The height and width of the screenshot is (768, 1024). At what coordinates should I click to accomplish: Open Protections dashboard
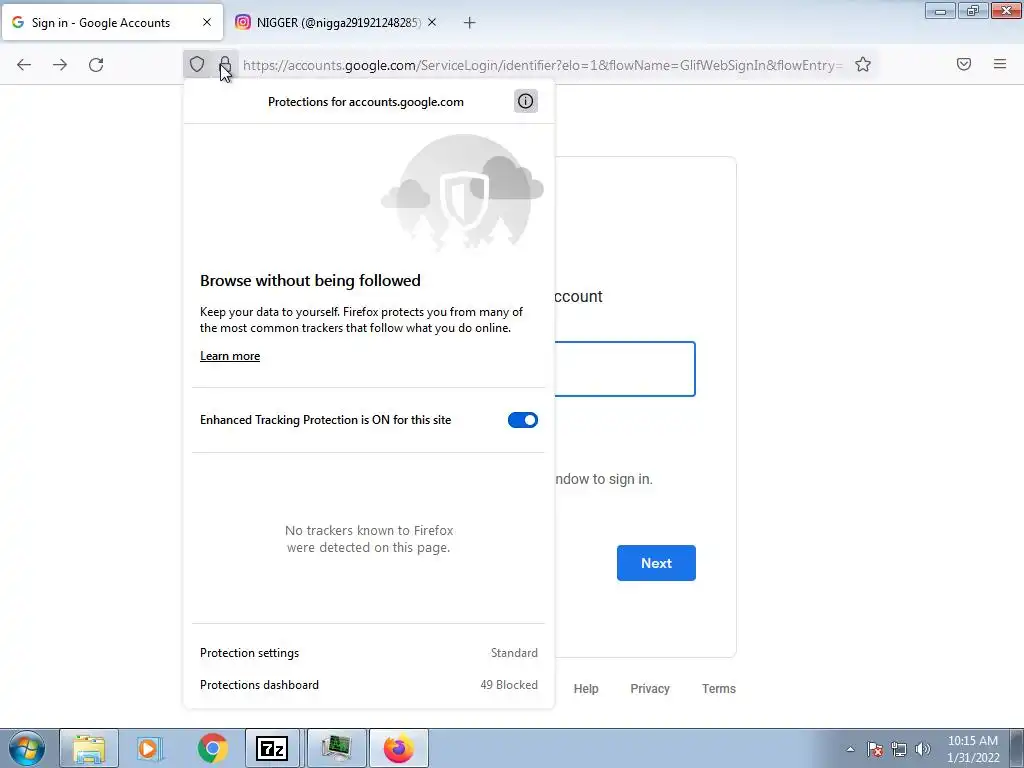(x=369, y=685)
